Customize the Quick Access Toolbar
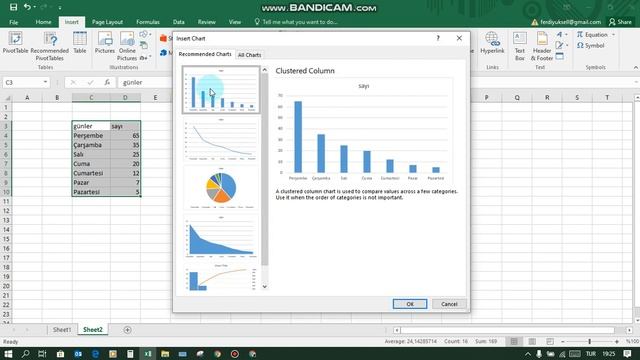640x360 pixels. coord(60,7)
